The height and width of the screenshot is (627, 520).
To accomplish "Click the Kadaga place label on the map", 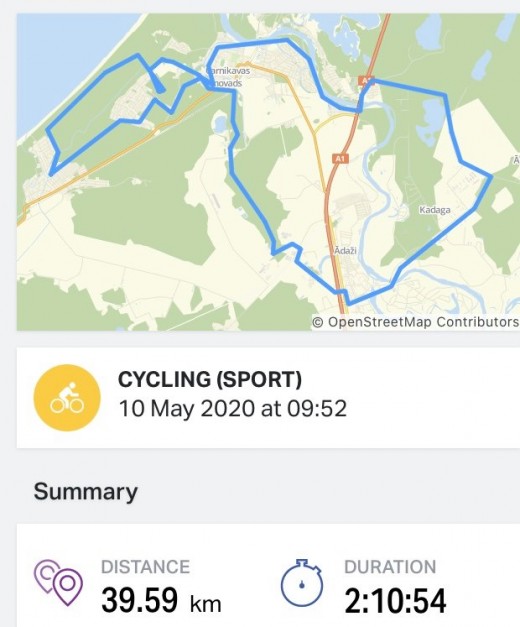I will (x=435, y=210).
